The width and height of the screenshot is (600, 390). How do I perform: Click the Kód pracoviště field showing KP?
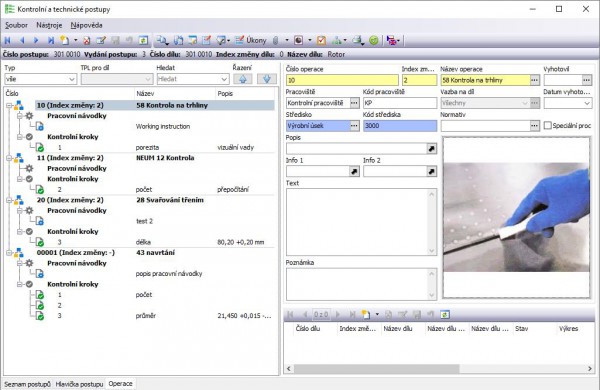click(400, 103)
